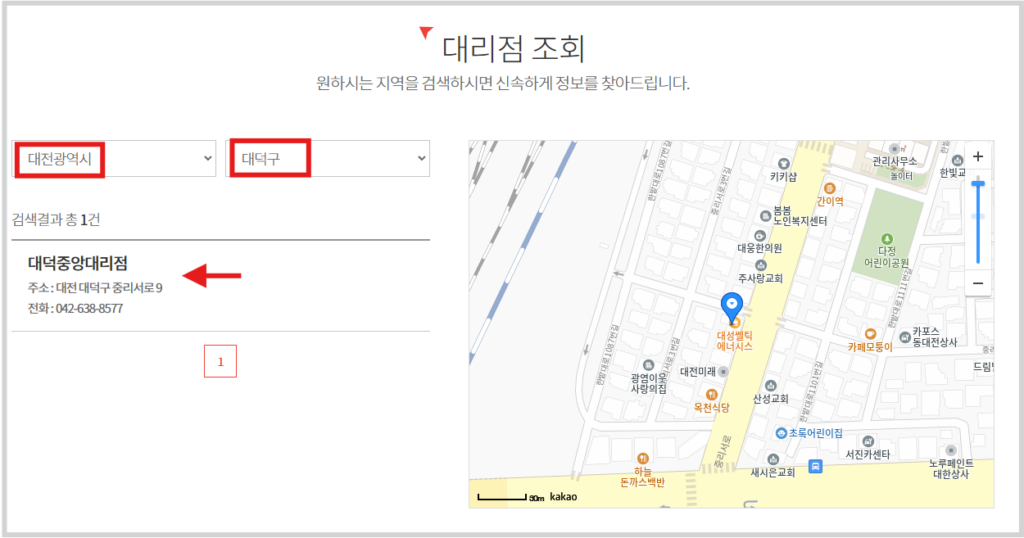Click the 옥천식당 restaurant icon
Image resolution: width=1024 pixels, height=538 pixels.
tap(712, 394)
